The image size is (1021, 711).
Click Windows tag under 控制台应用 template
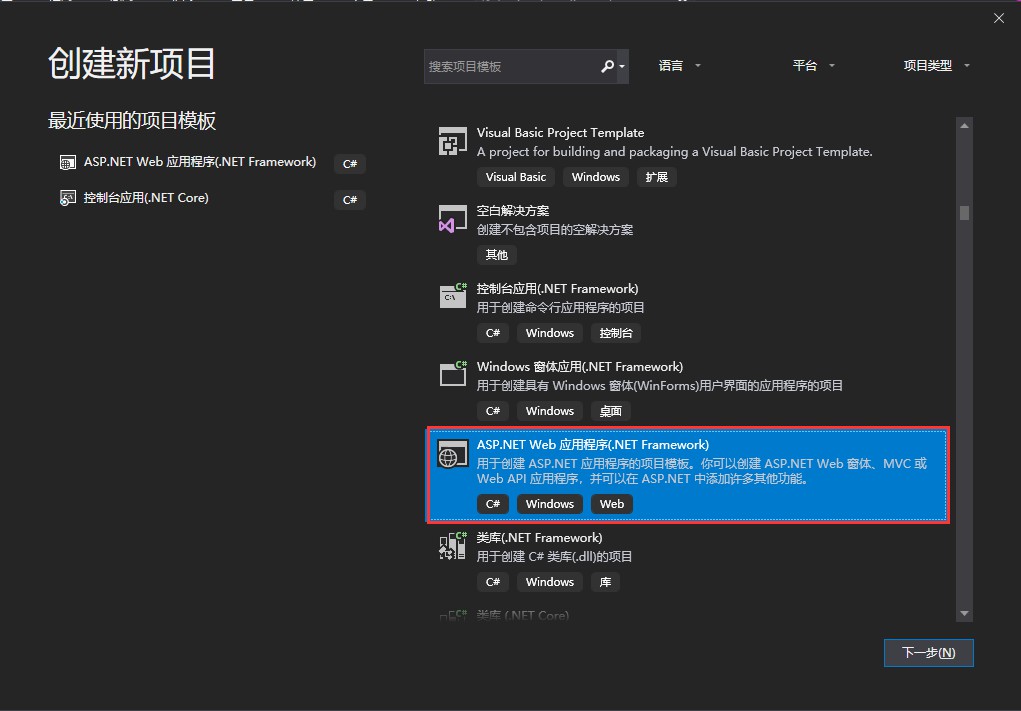click(x=550, y=333)
